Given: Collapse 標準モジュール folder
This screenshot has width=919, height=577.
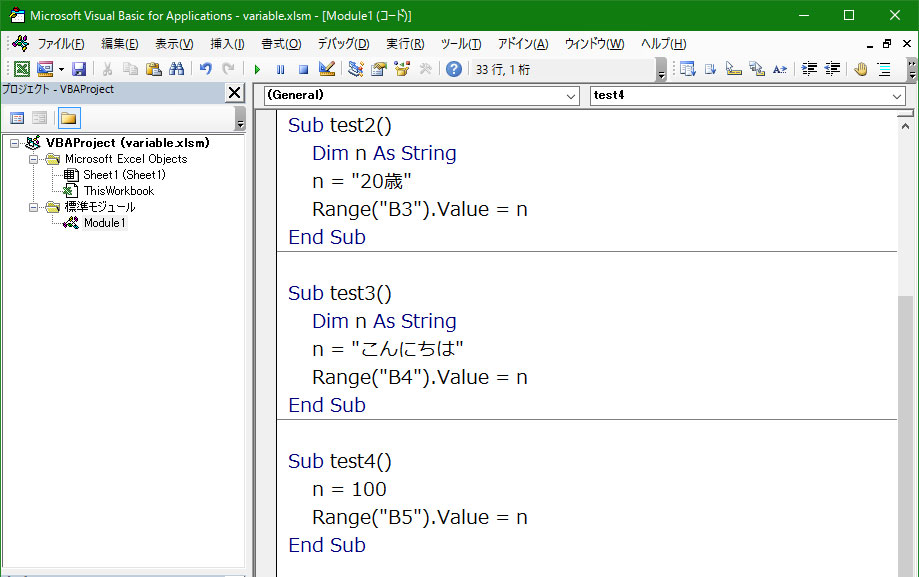Looking at the screenshot, I should click(x=33, y=207).
